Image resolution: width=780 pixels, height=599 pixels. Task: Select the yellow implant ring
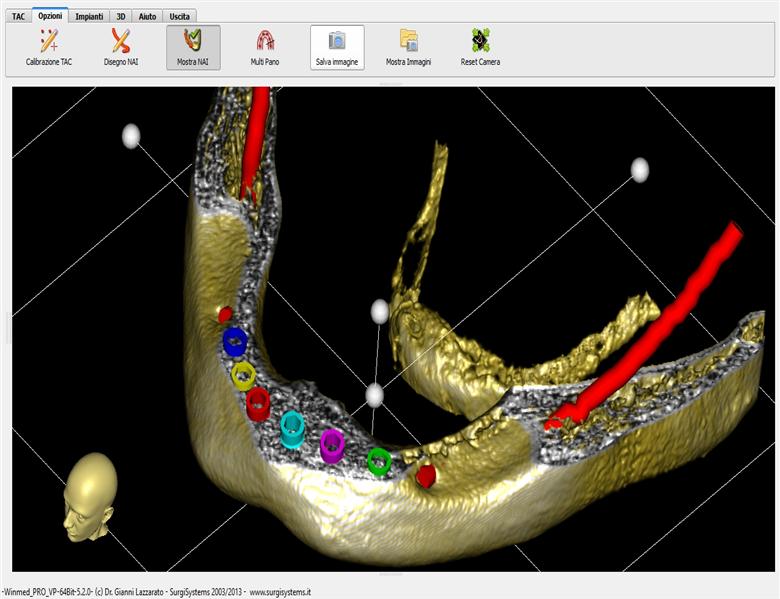pos(243,376)
